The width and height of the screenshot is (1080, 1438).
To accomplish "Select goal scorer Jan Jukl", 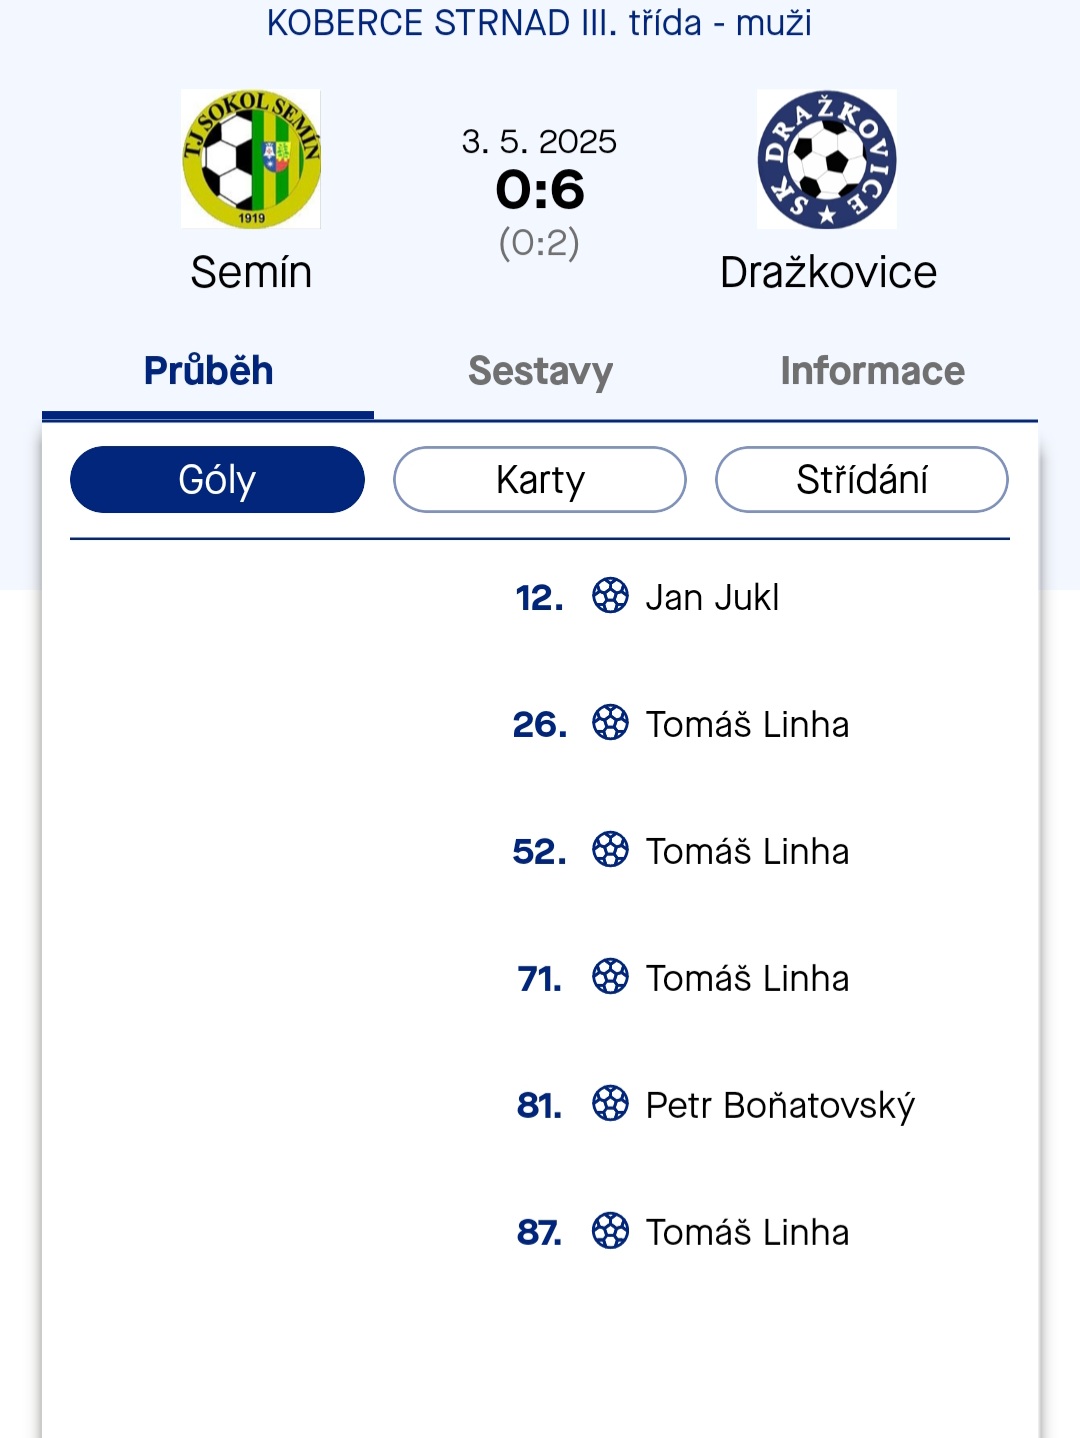I will 712,597.
